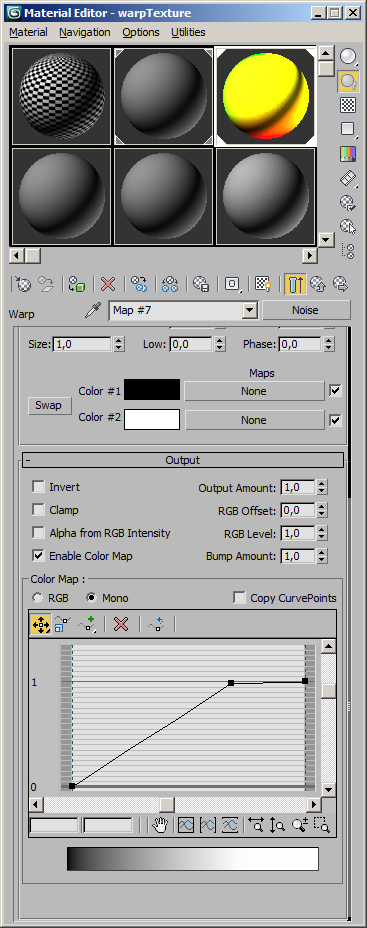Open the Material menu
Image resolution: width=367 pixels, height=928 pixels.
coord(28,33)
